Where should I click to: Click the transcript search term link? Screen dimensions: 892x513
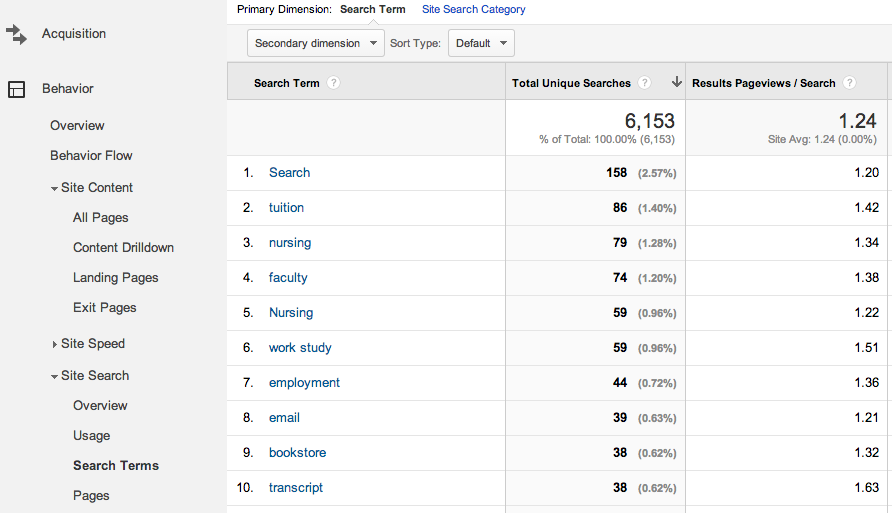pyautogui.click(x=296, y=487)
